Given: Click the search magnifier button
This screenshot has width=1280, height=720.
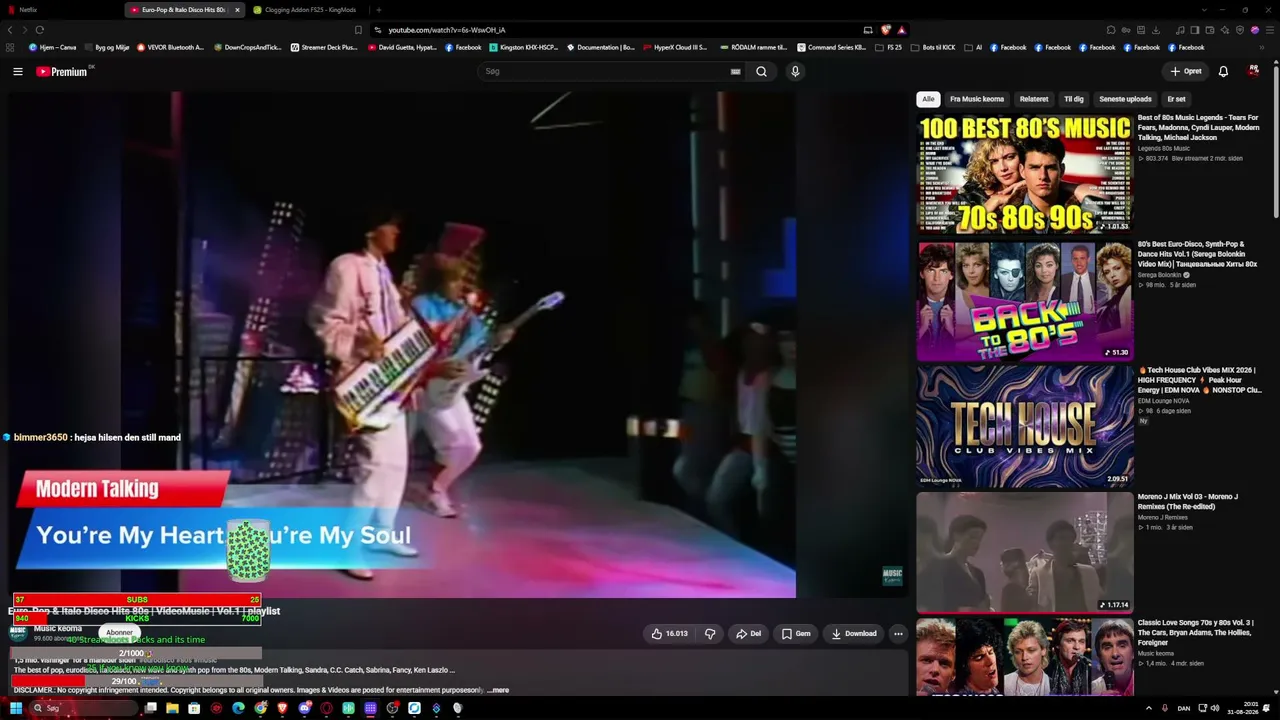Looking at the screenshot, I should [761, 71].
